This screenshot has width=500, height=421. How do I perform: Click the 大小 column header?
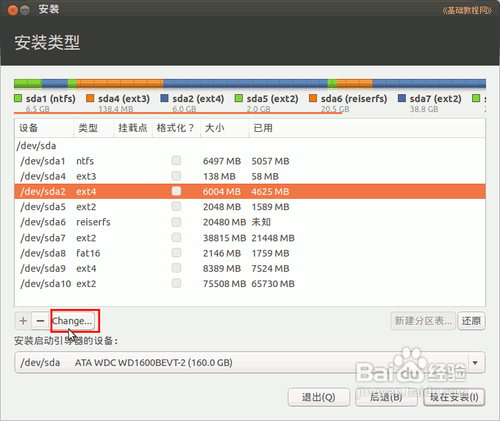coord(225,128)
